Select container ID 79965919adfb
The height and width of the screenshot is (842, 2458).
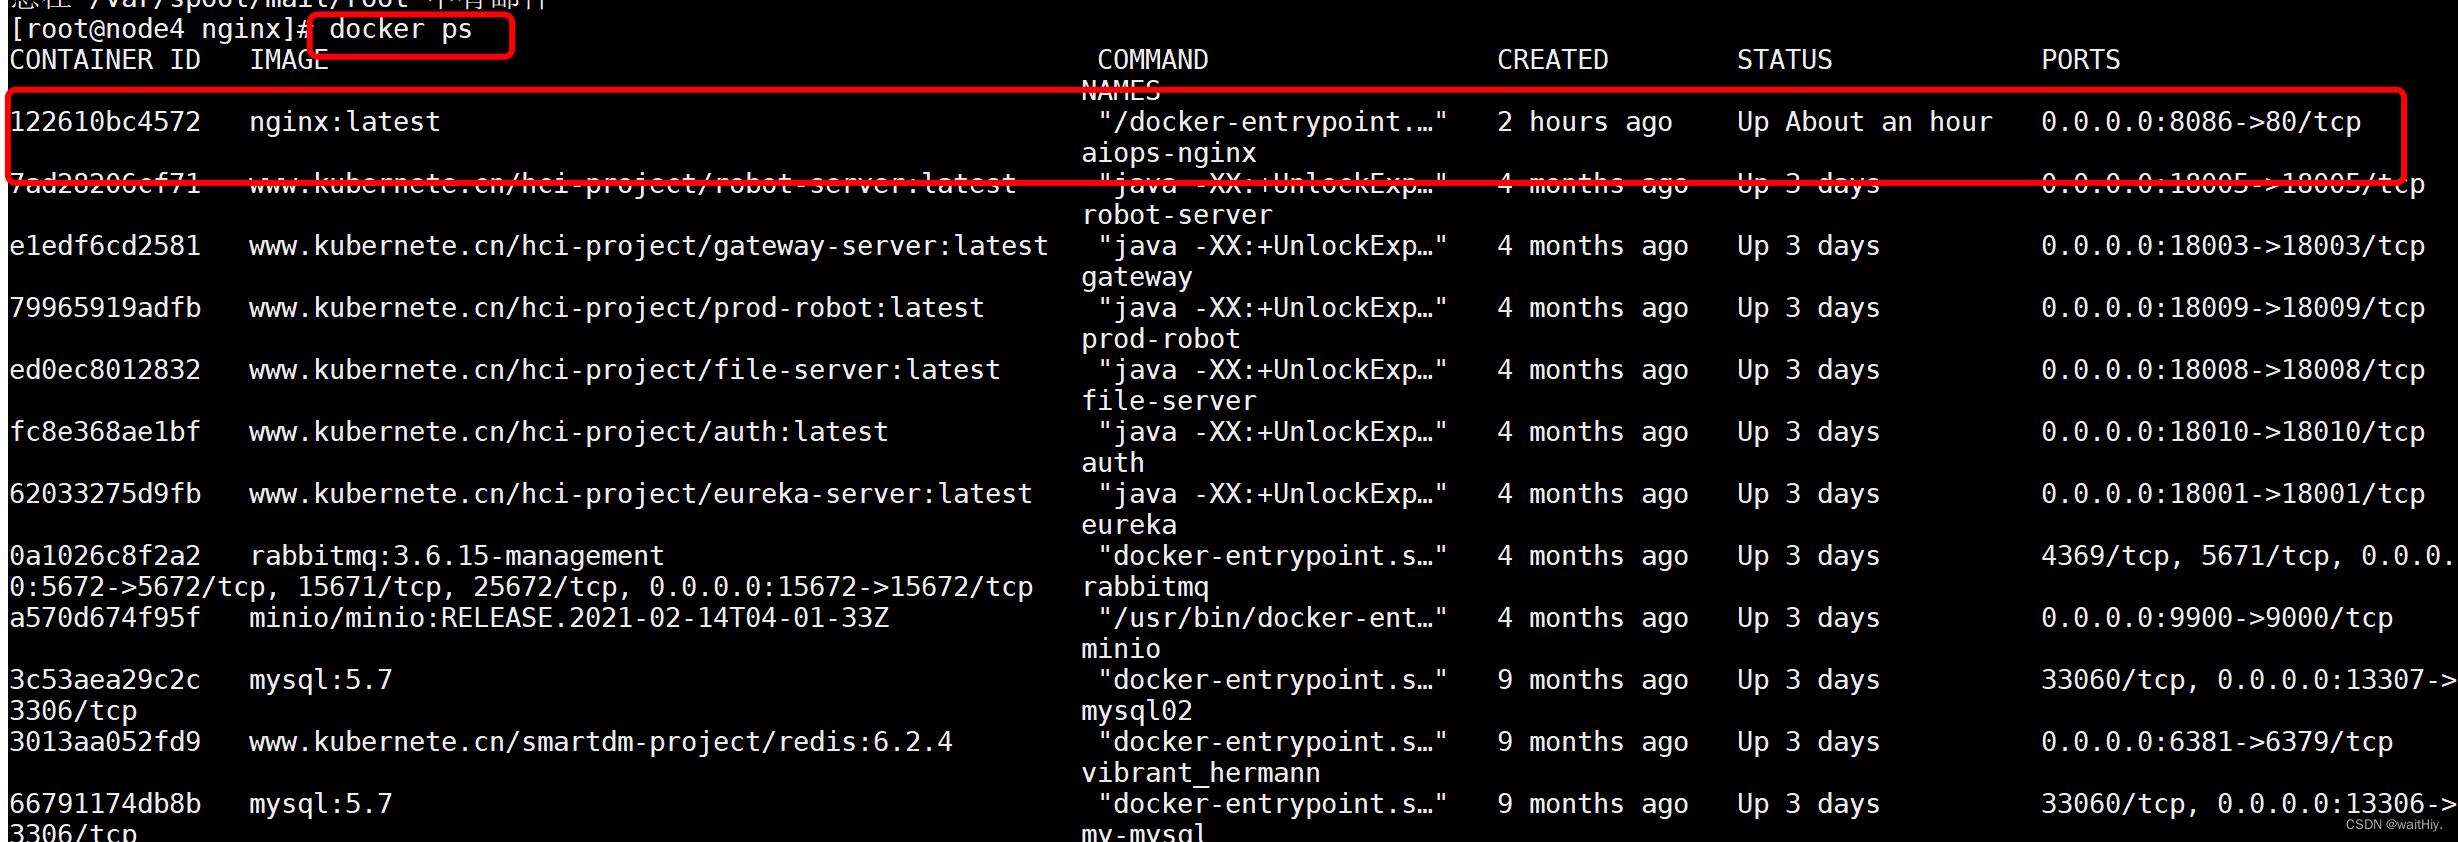tap(105, 308)
